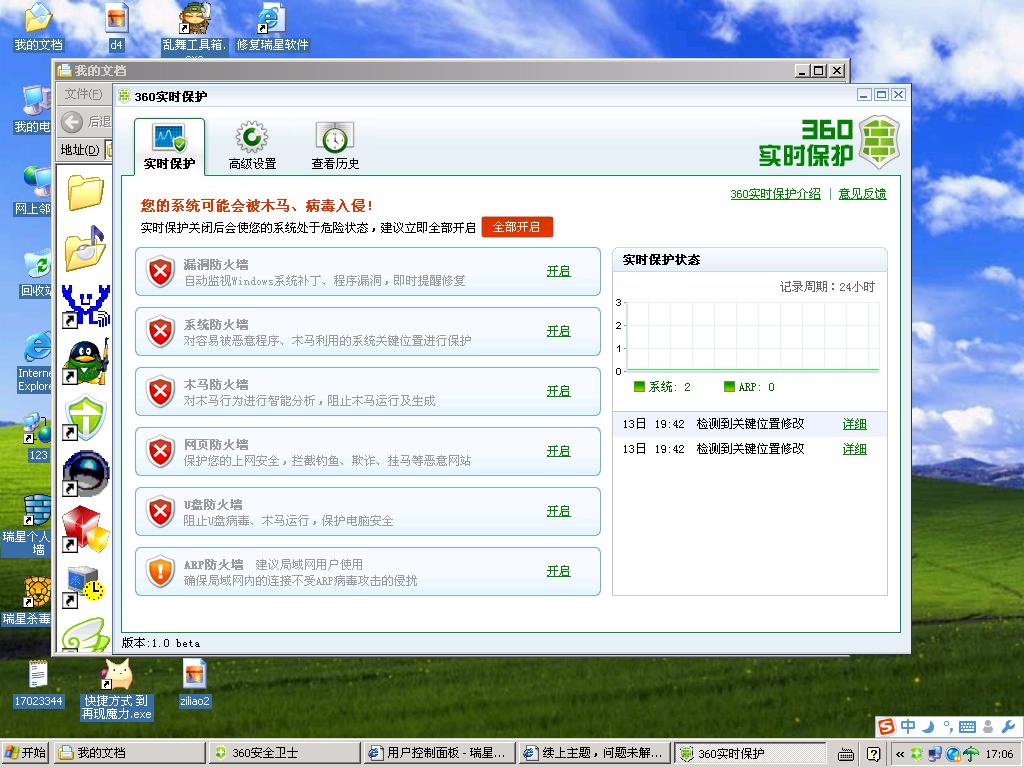Enable ARP防火墙 via its 开启 link
Viewport: 1024px width, 768px height.
558,571
